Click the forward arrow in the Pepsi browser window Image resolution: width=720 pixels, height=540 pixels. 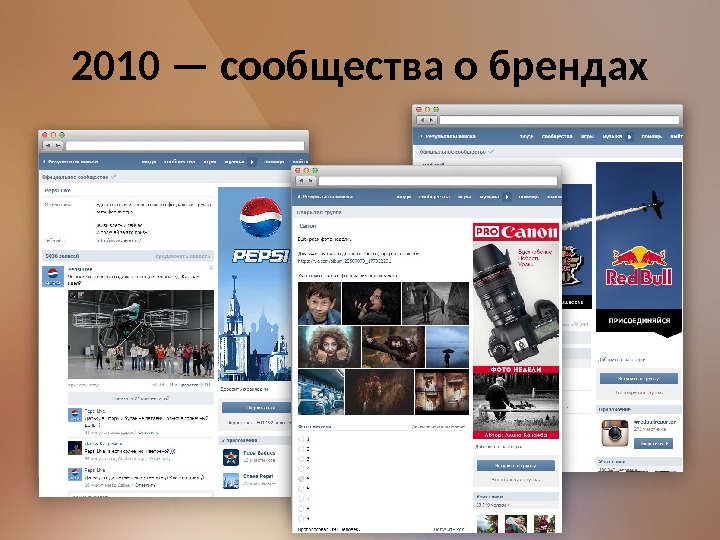pyautogui.click(x=58, y=146)
